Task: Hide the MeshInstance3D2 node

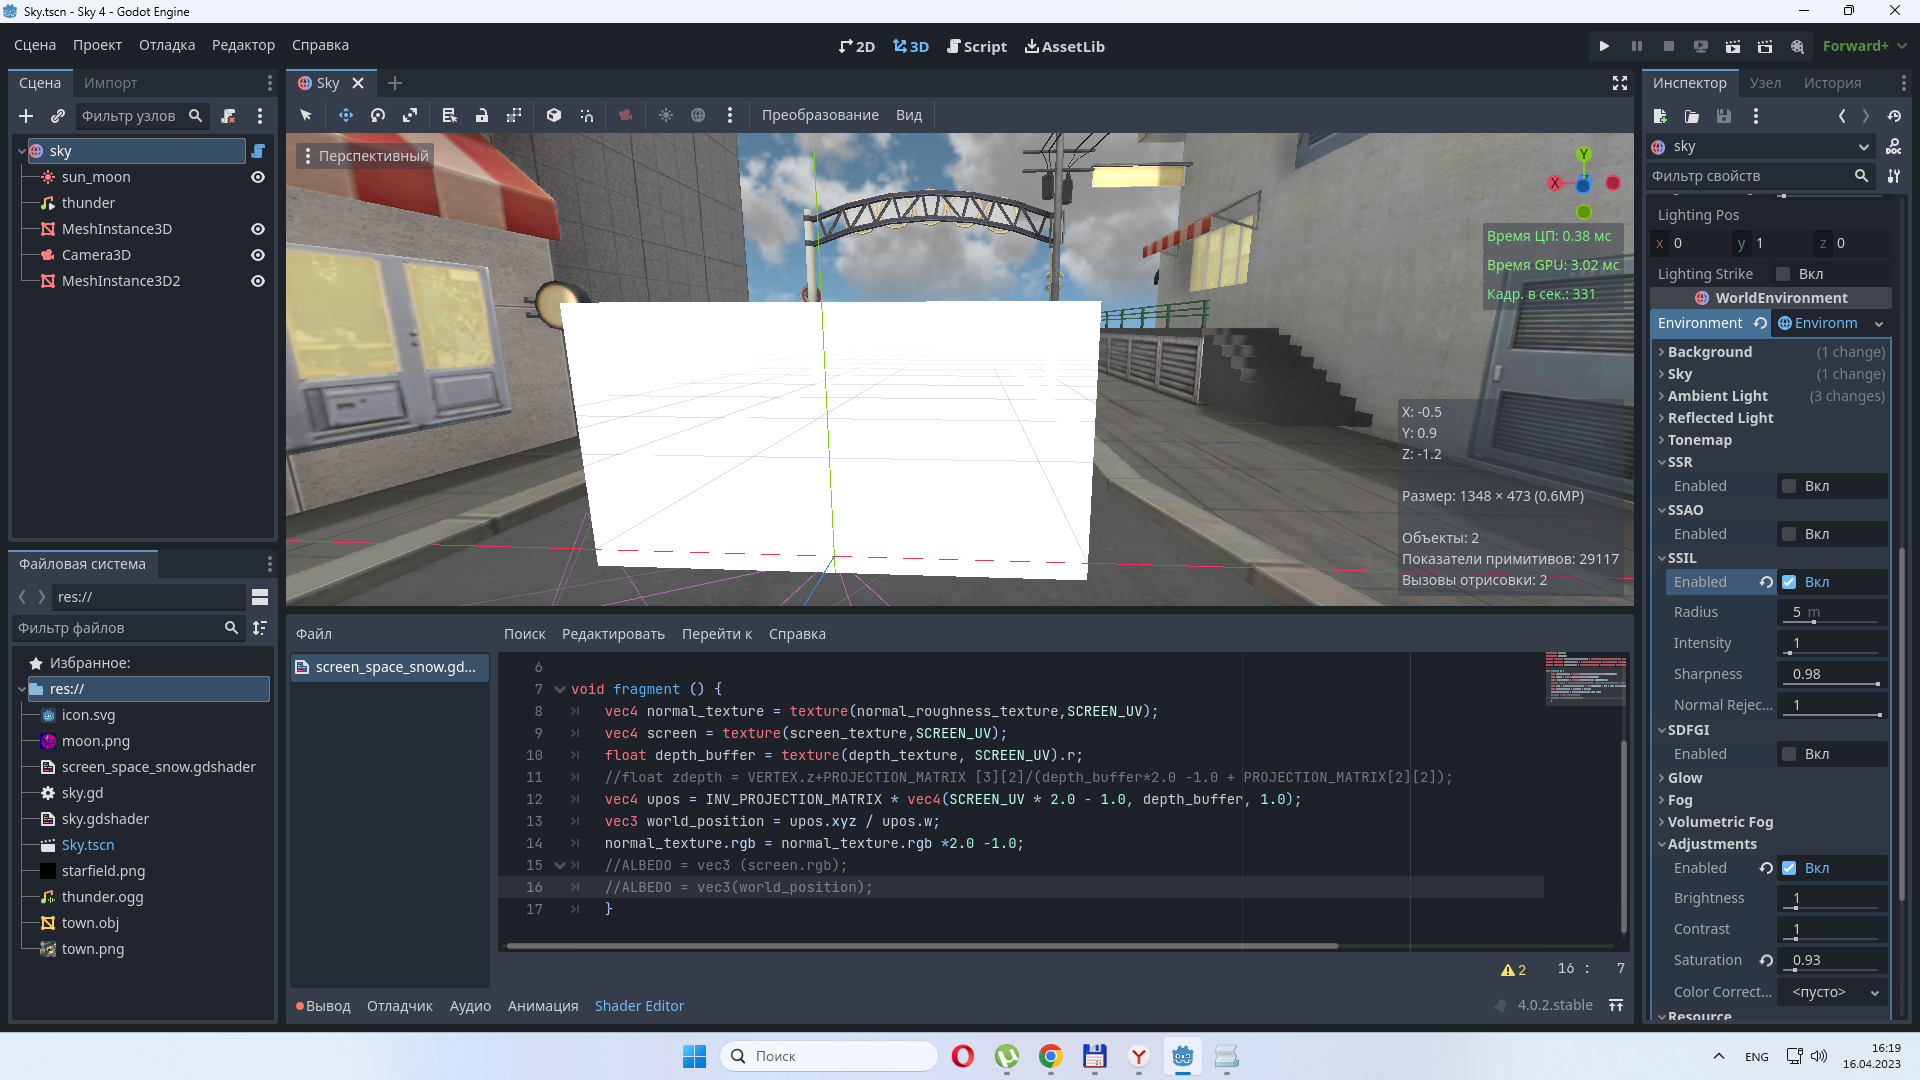Action: [x=258, y=281]
